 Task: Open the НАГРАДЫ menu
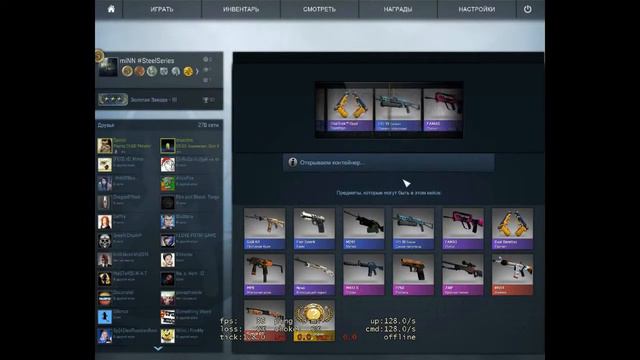point(398,9)
